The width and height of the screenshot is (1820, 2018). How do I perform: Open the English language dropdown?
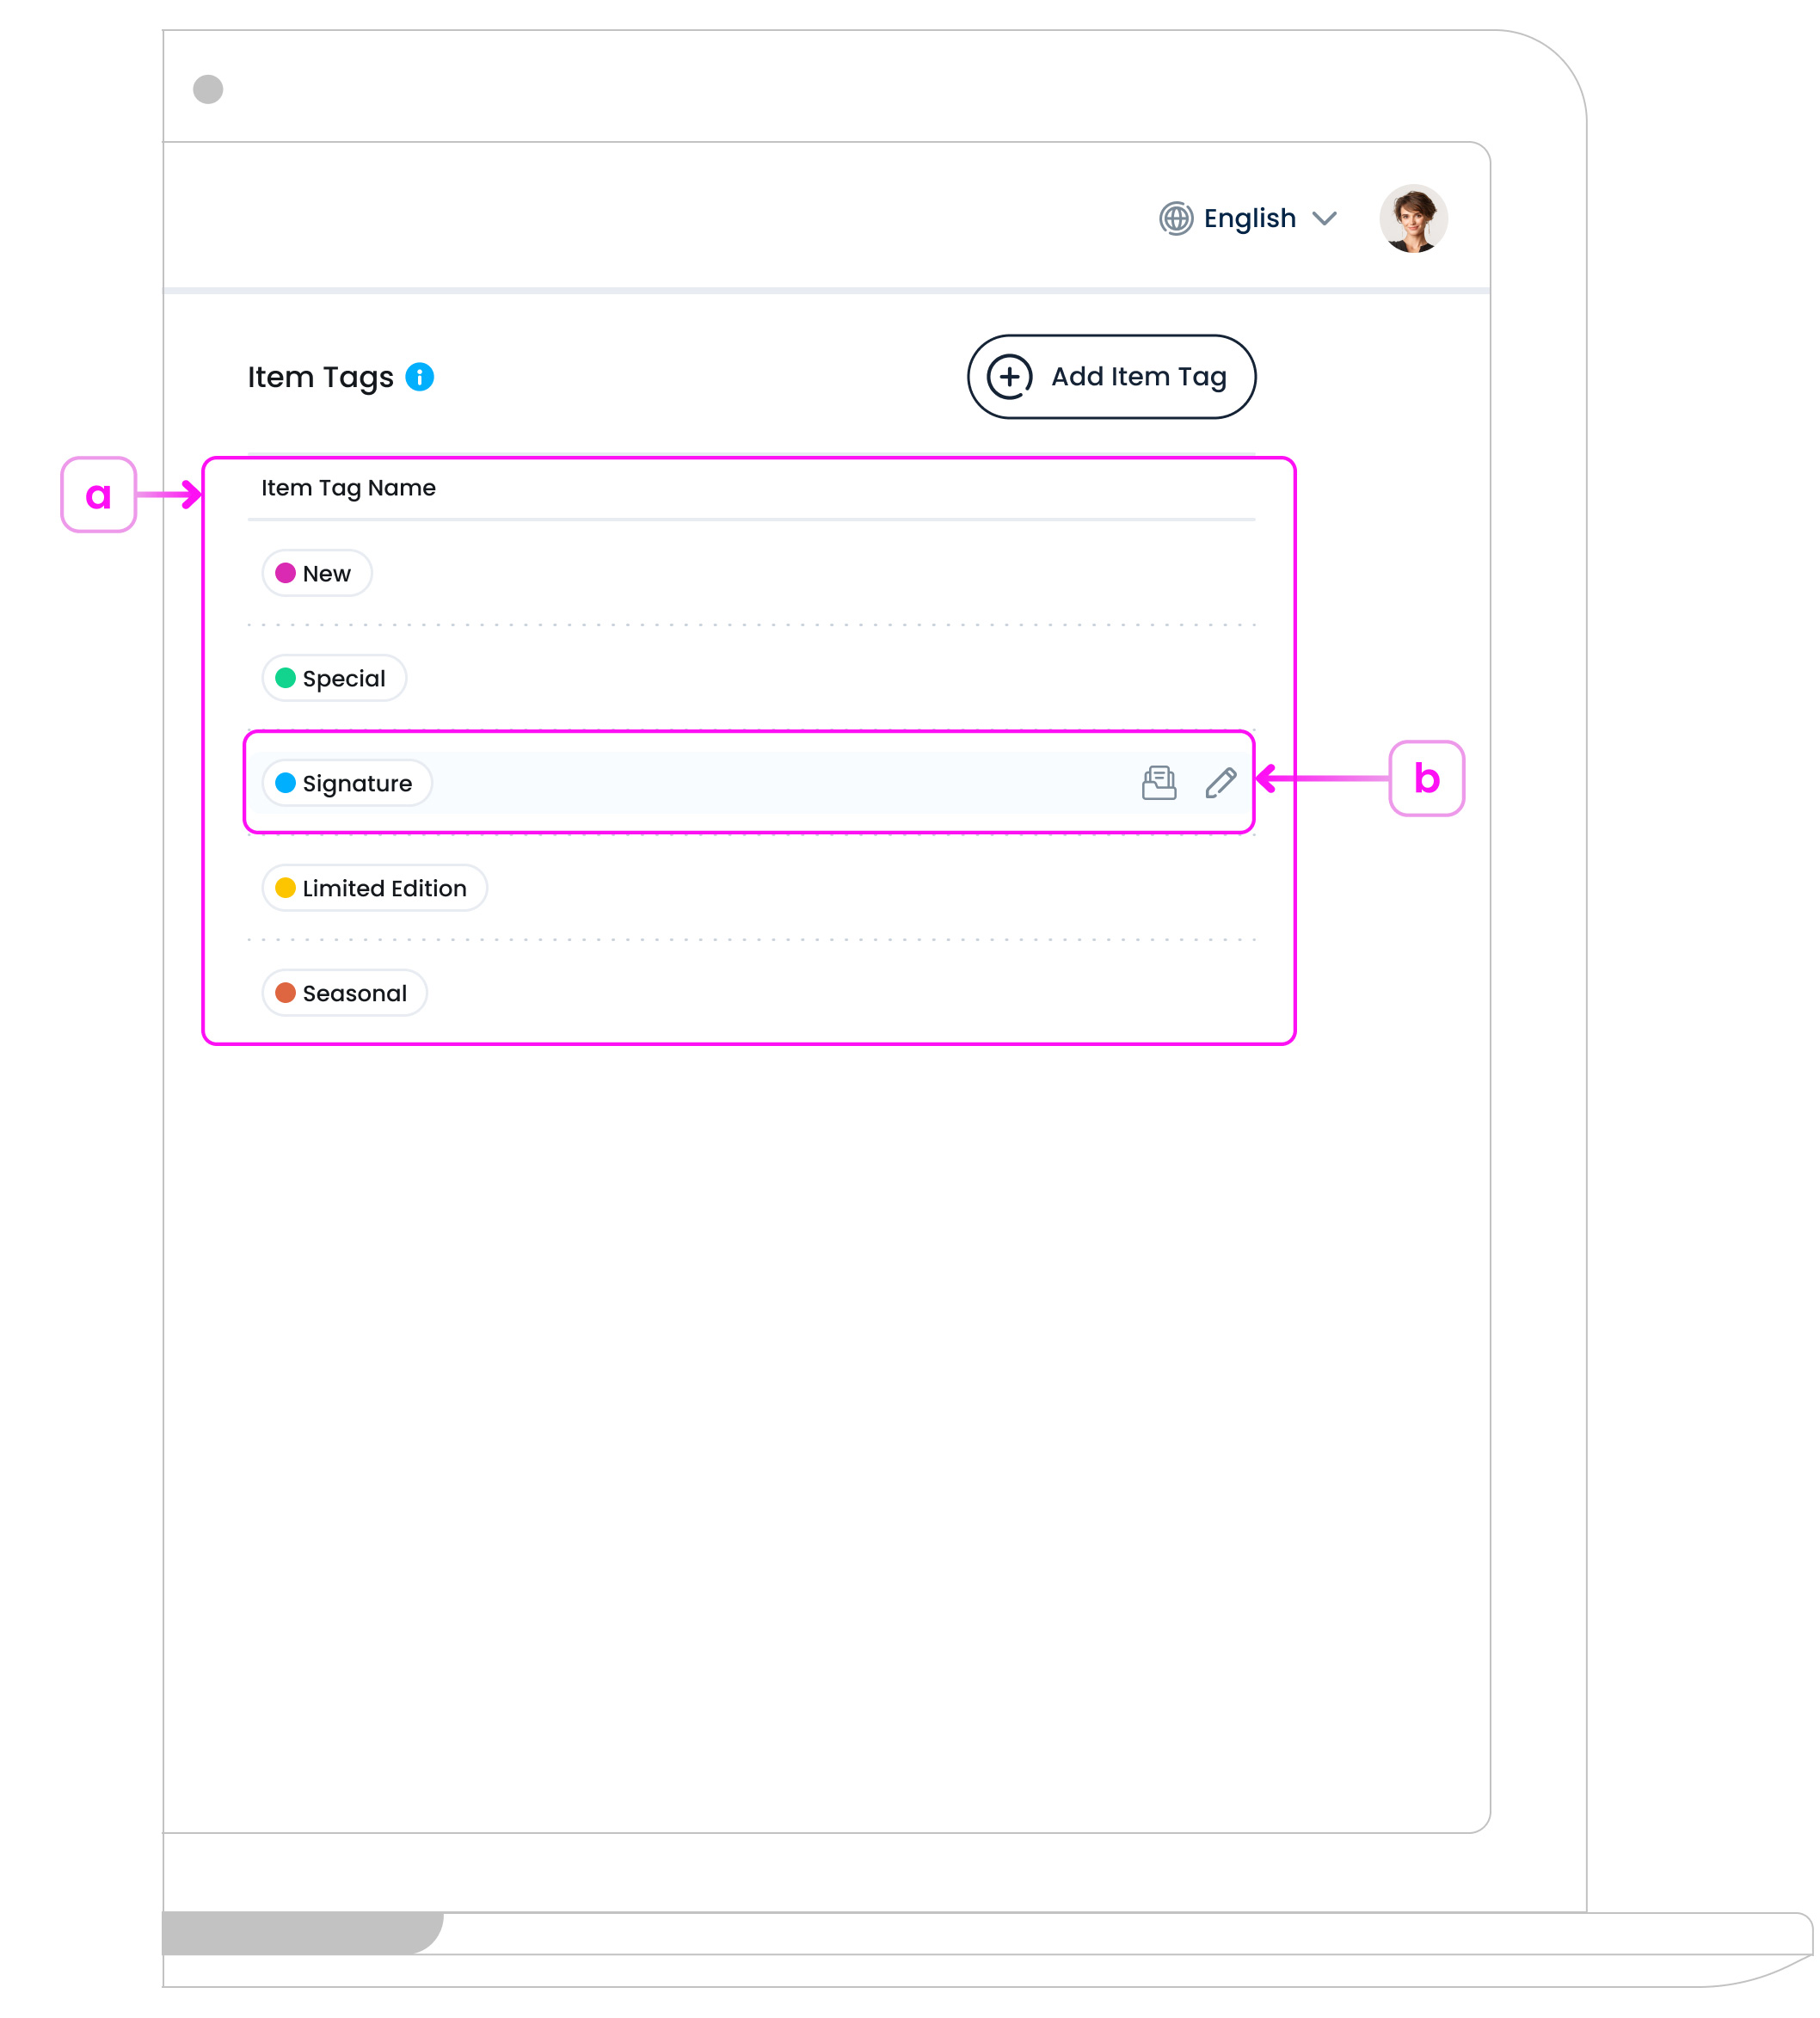1249,218
